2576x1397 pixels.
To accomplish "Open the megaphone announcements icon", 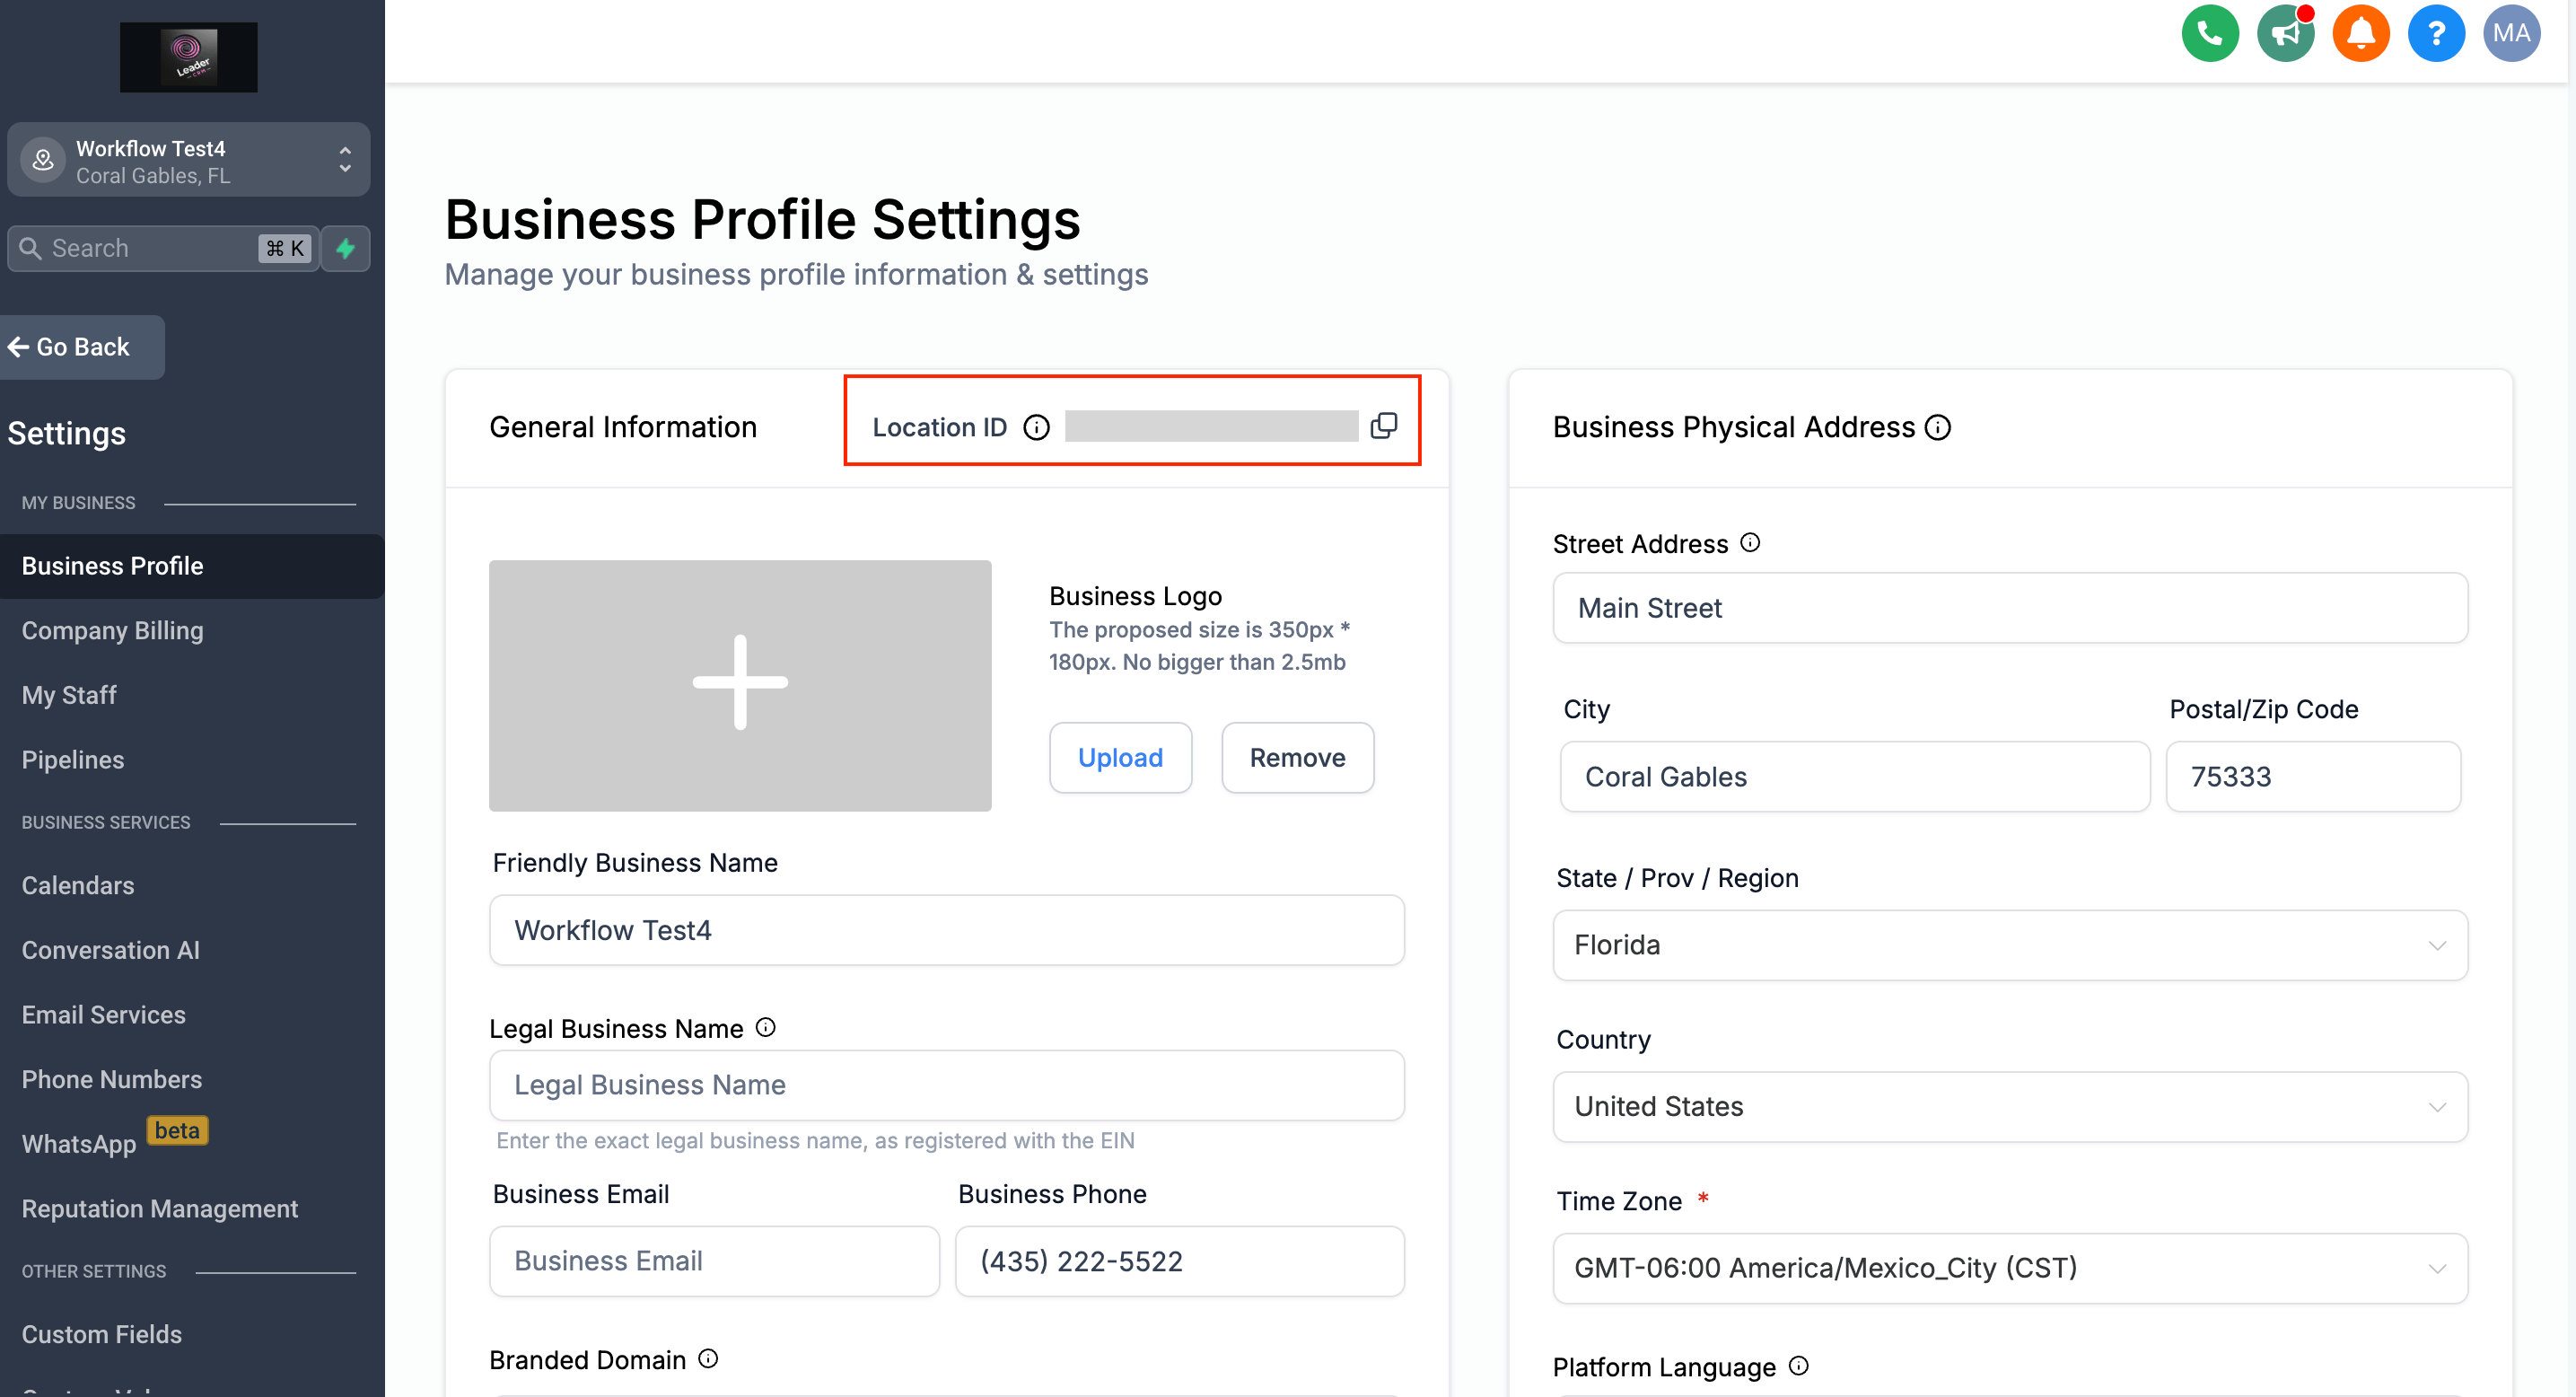I will pos(2284,33).
